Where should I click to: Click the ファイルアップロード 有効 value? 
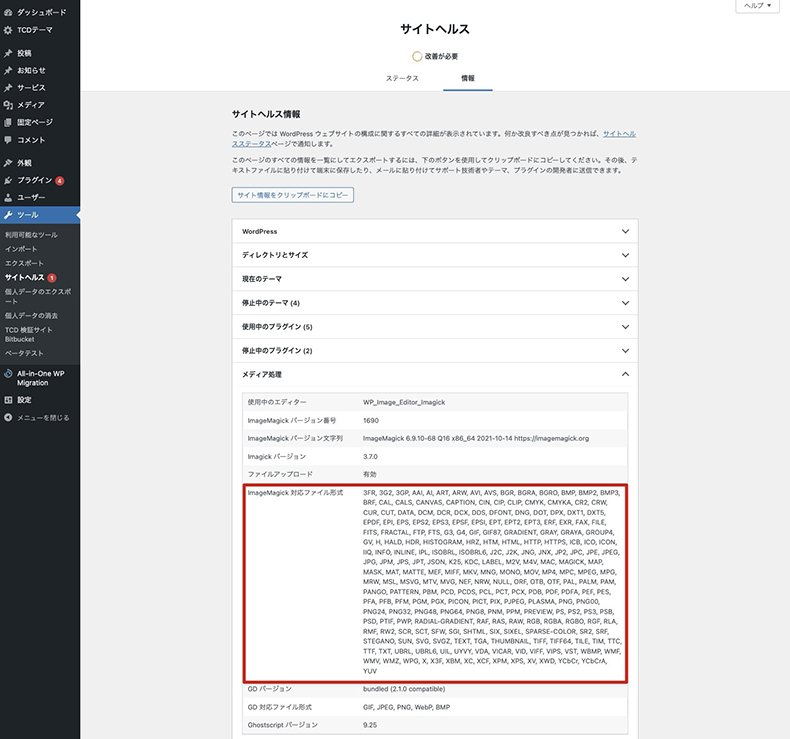click(x=369, y=475)
